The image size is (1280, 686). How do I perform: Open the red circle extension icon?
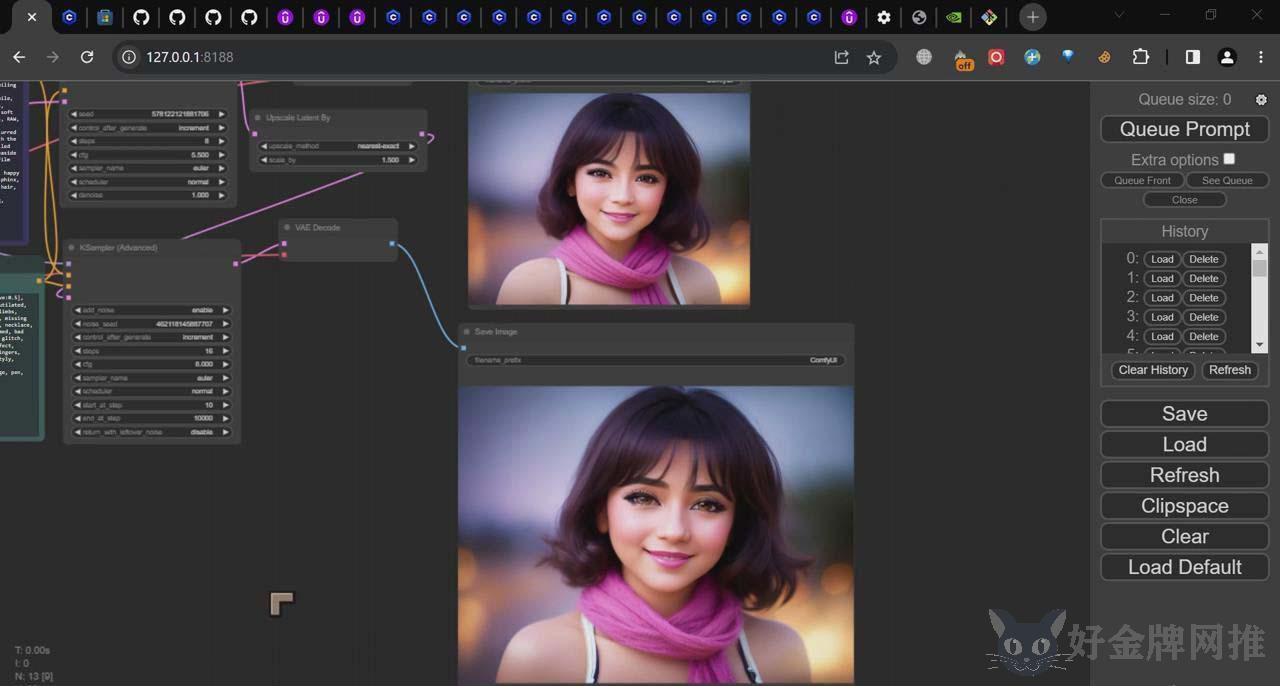(996, 57)
